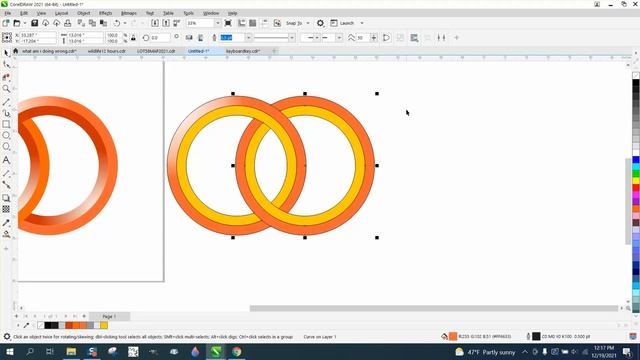Switch to wildlife12 hours.cdr tab
This screenshot has height=360, width=640.
107,51
